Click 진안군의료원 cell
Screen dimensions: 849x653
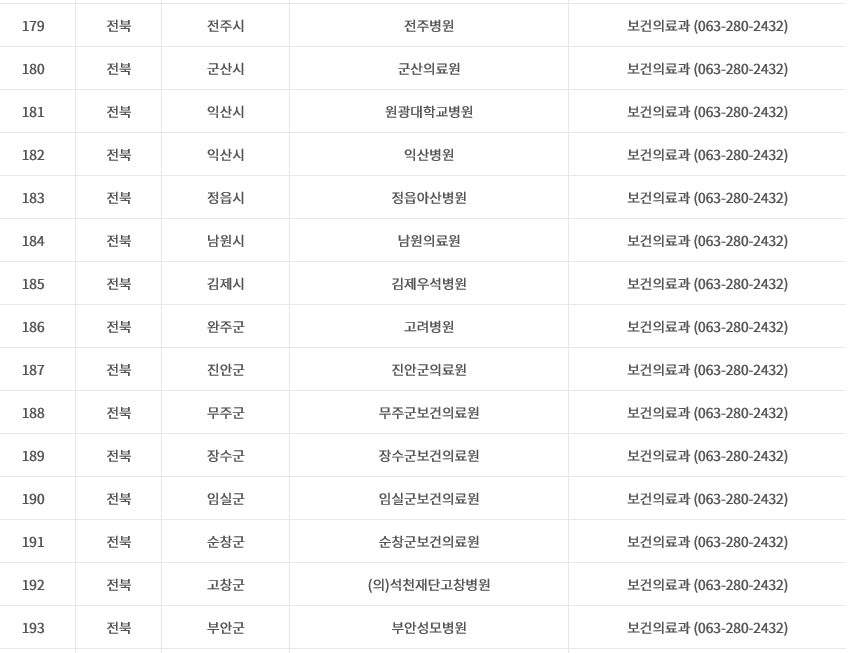[x=429, y=370]
